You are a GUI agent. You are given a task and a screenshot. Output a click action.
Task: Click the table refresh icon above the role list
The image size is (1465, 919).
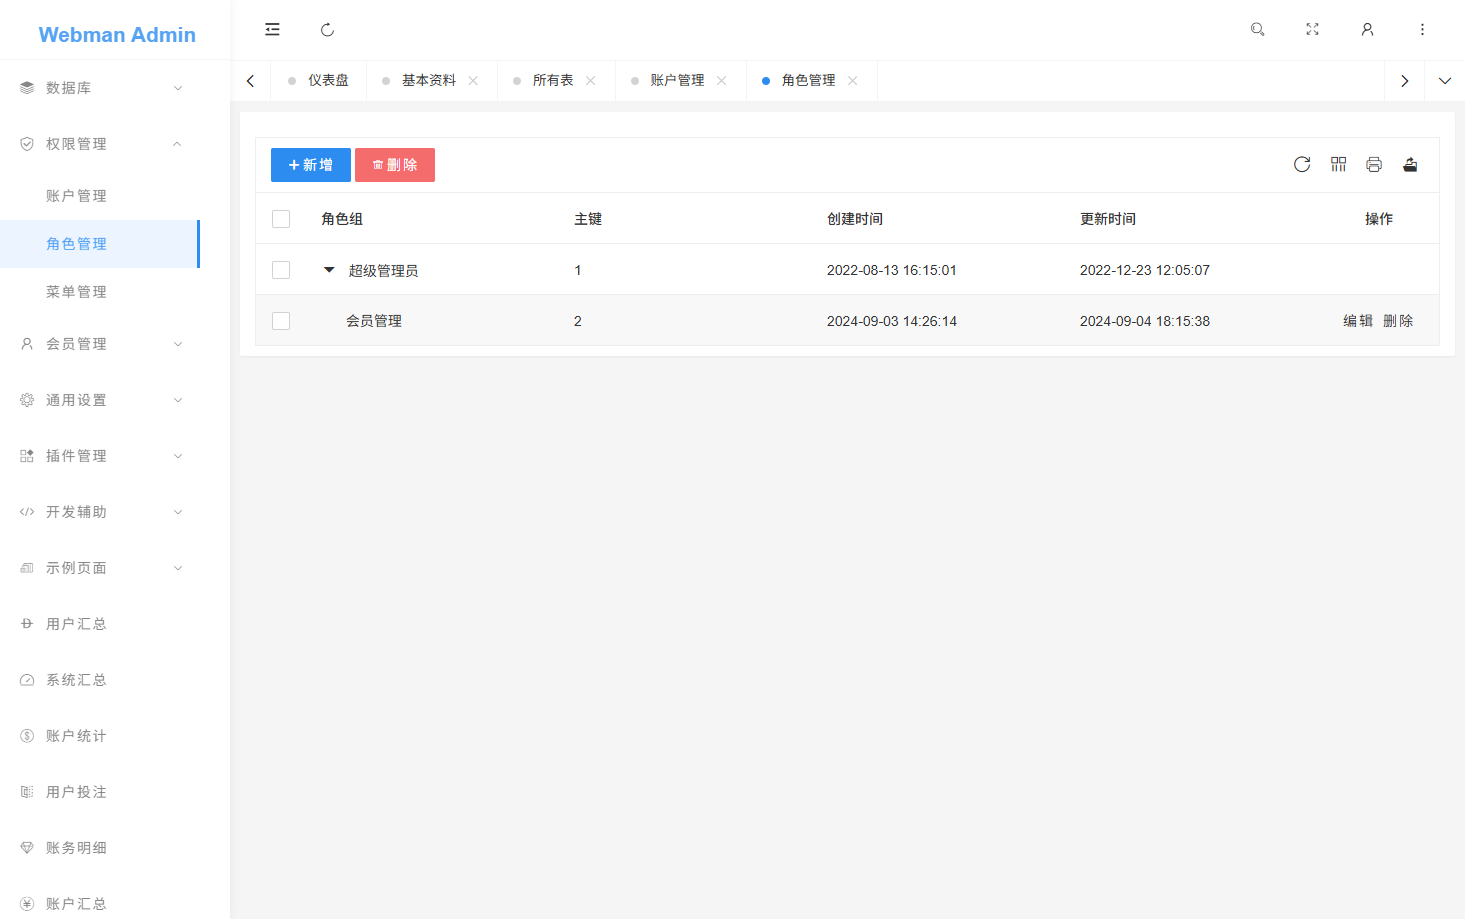tap(1301, 164)
